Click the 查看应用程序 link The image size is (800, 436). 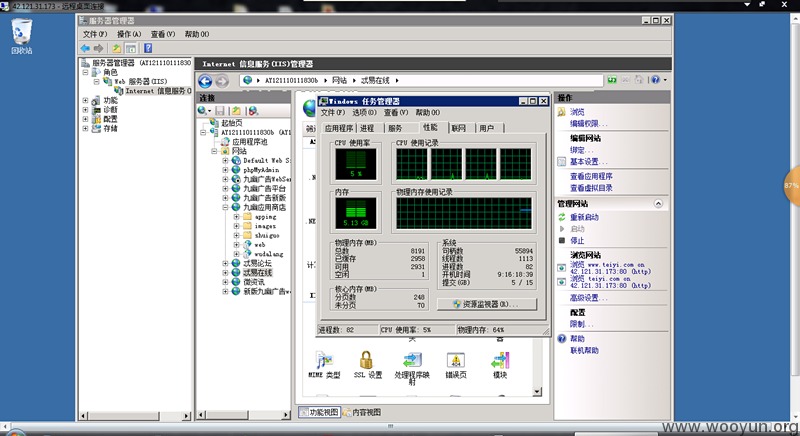pos(591,176)
